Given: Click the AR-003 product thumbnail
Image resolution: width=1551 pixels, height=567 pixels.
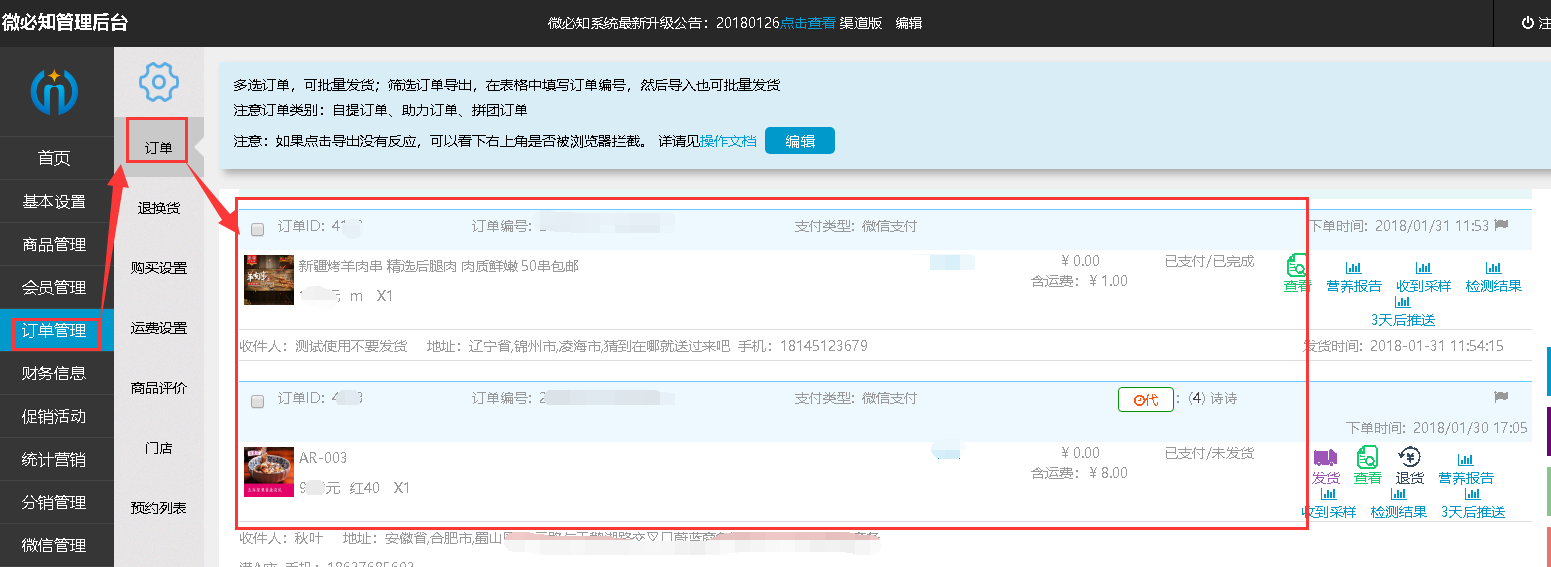Looking at the screenshot, I should pyautogui.click(x=268, y=472).
